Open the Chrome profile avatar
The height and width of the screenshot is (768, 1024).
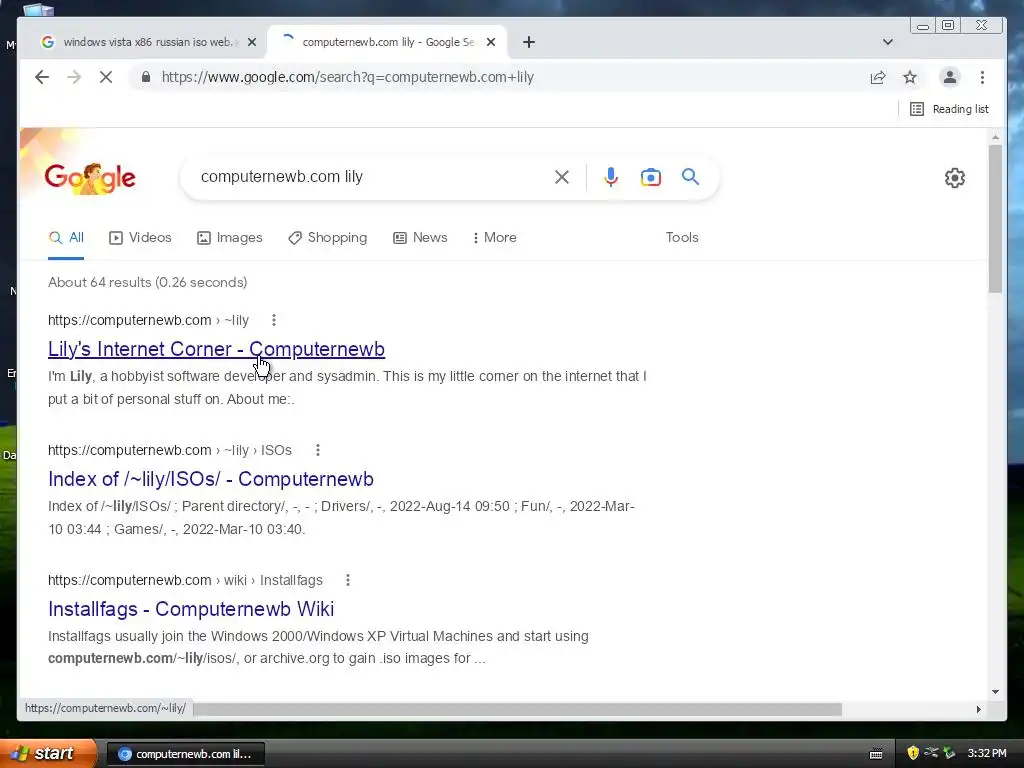point(950,77)
